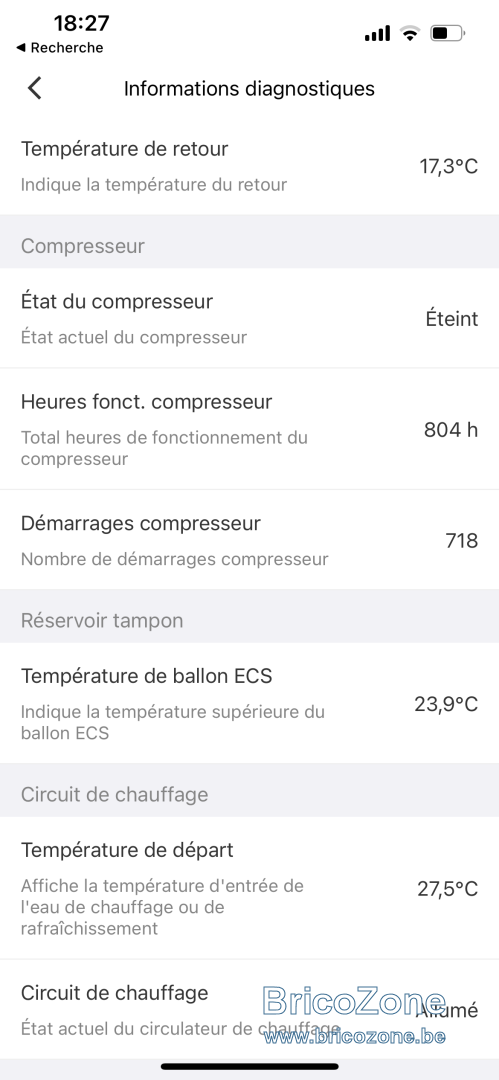Screen dimensions: 499x1080
Task: Return to Recherche app via back link
Action: click(59, 48)
